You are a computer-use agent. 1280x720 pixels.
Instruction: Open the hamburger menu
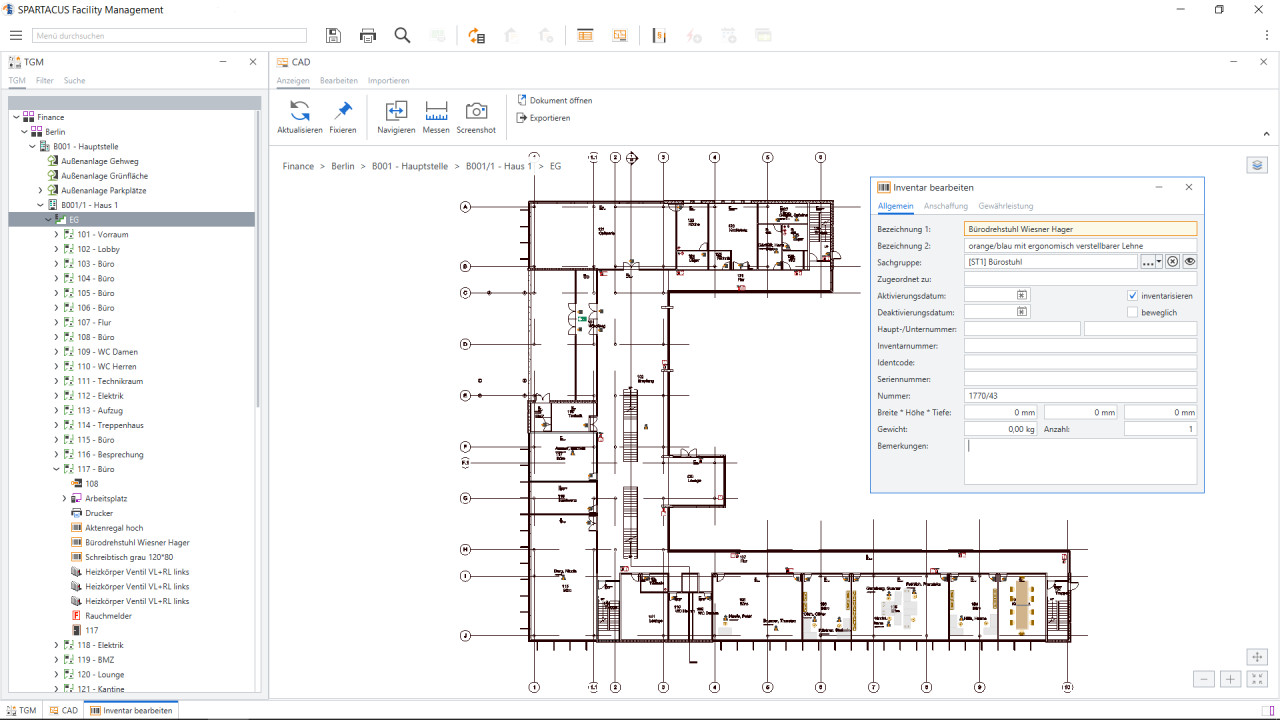coord(16,36)
